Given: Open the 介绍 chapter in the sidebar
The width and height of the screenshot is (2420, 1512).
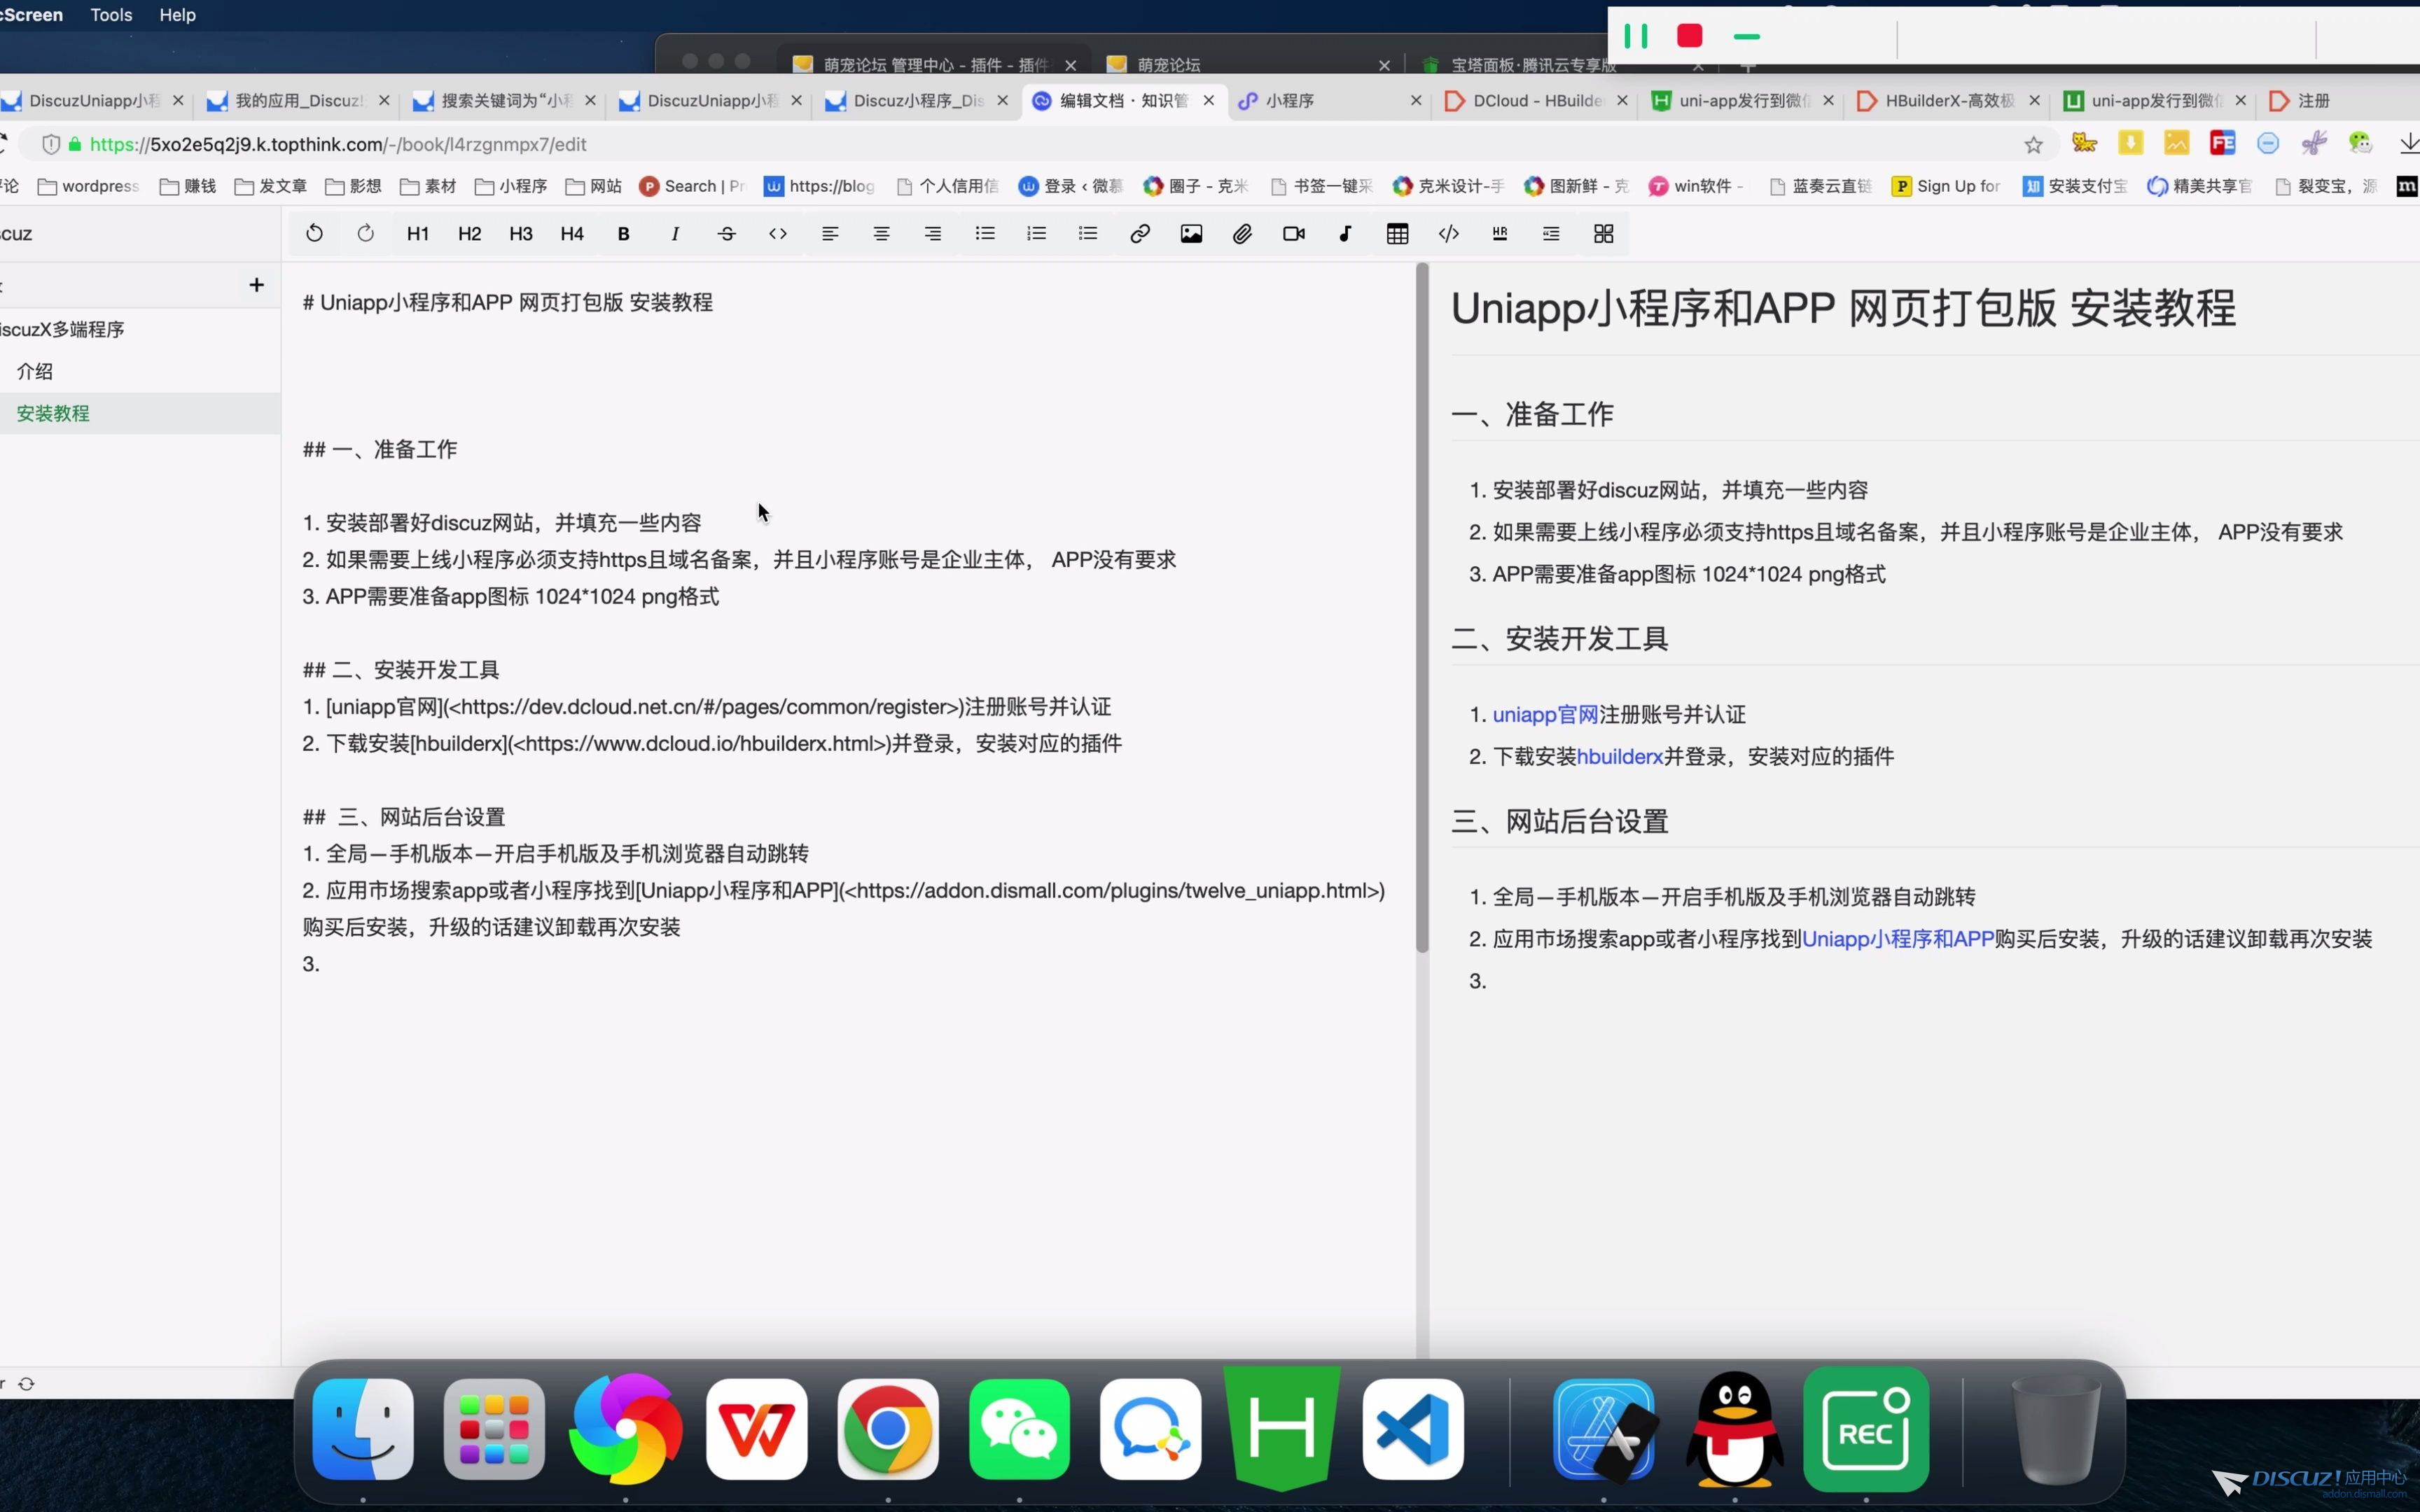Looking at the screenshot, I should 35,371.
